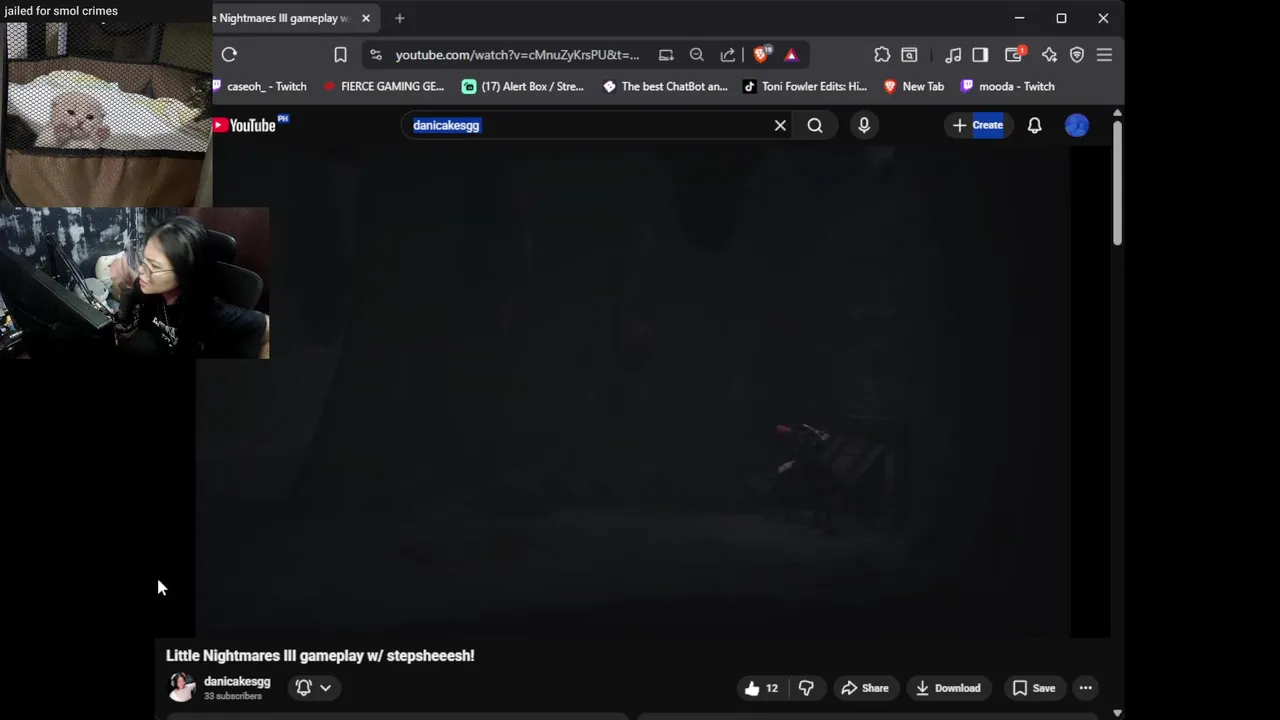Open the YouTube account avatar menu
1280x720 pixels.
1077,125
